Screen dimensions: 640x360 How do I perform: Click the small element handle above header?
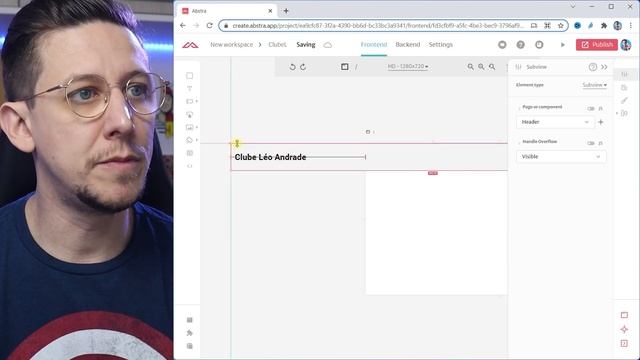click(368, 132)
